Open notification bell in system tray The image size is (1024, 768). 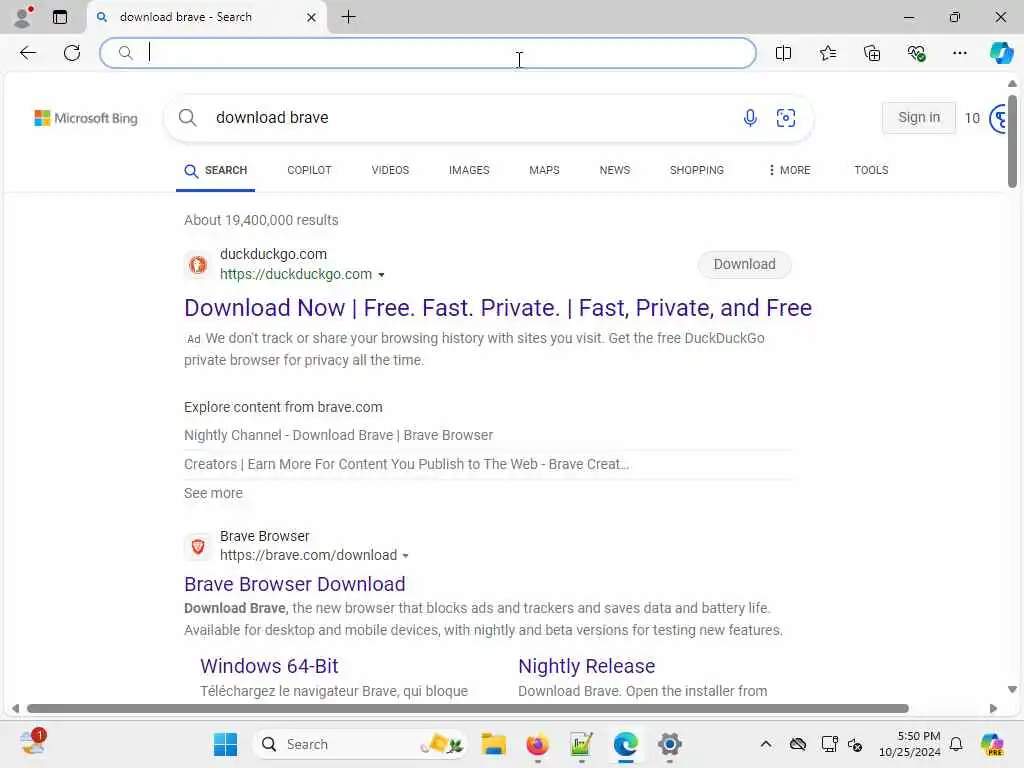956,744
